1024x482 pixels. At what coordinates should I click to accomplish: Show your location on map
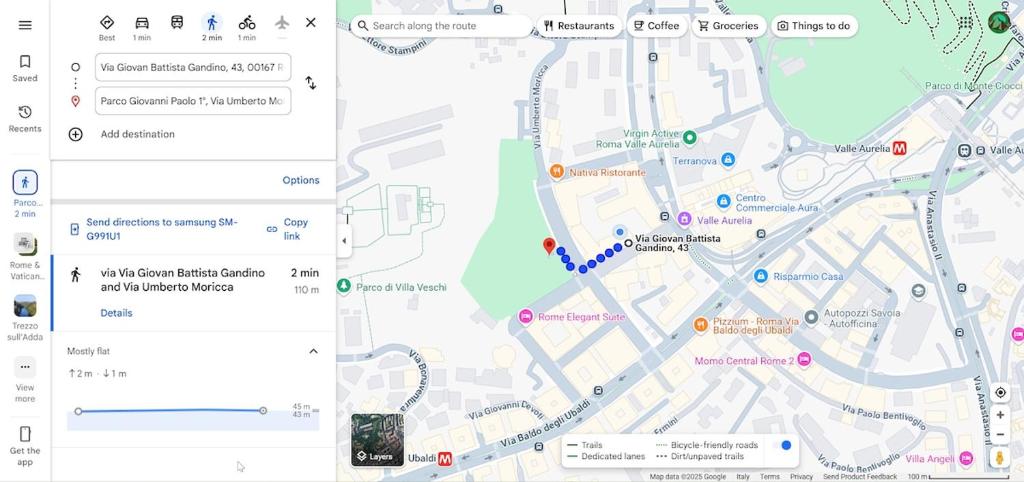coord(999,393)
